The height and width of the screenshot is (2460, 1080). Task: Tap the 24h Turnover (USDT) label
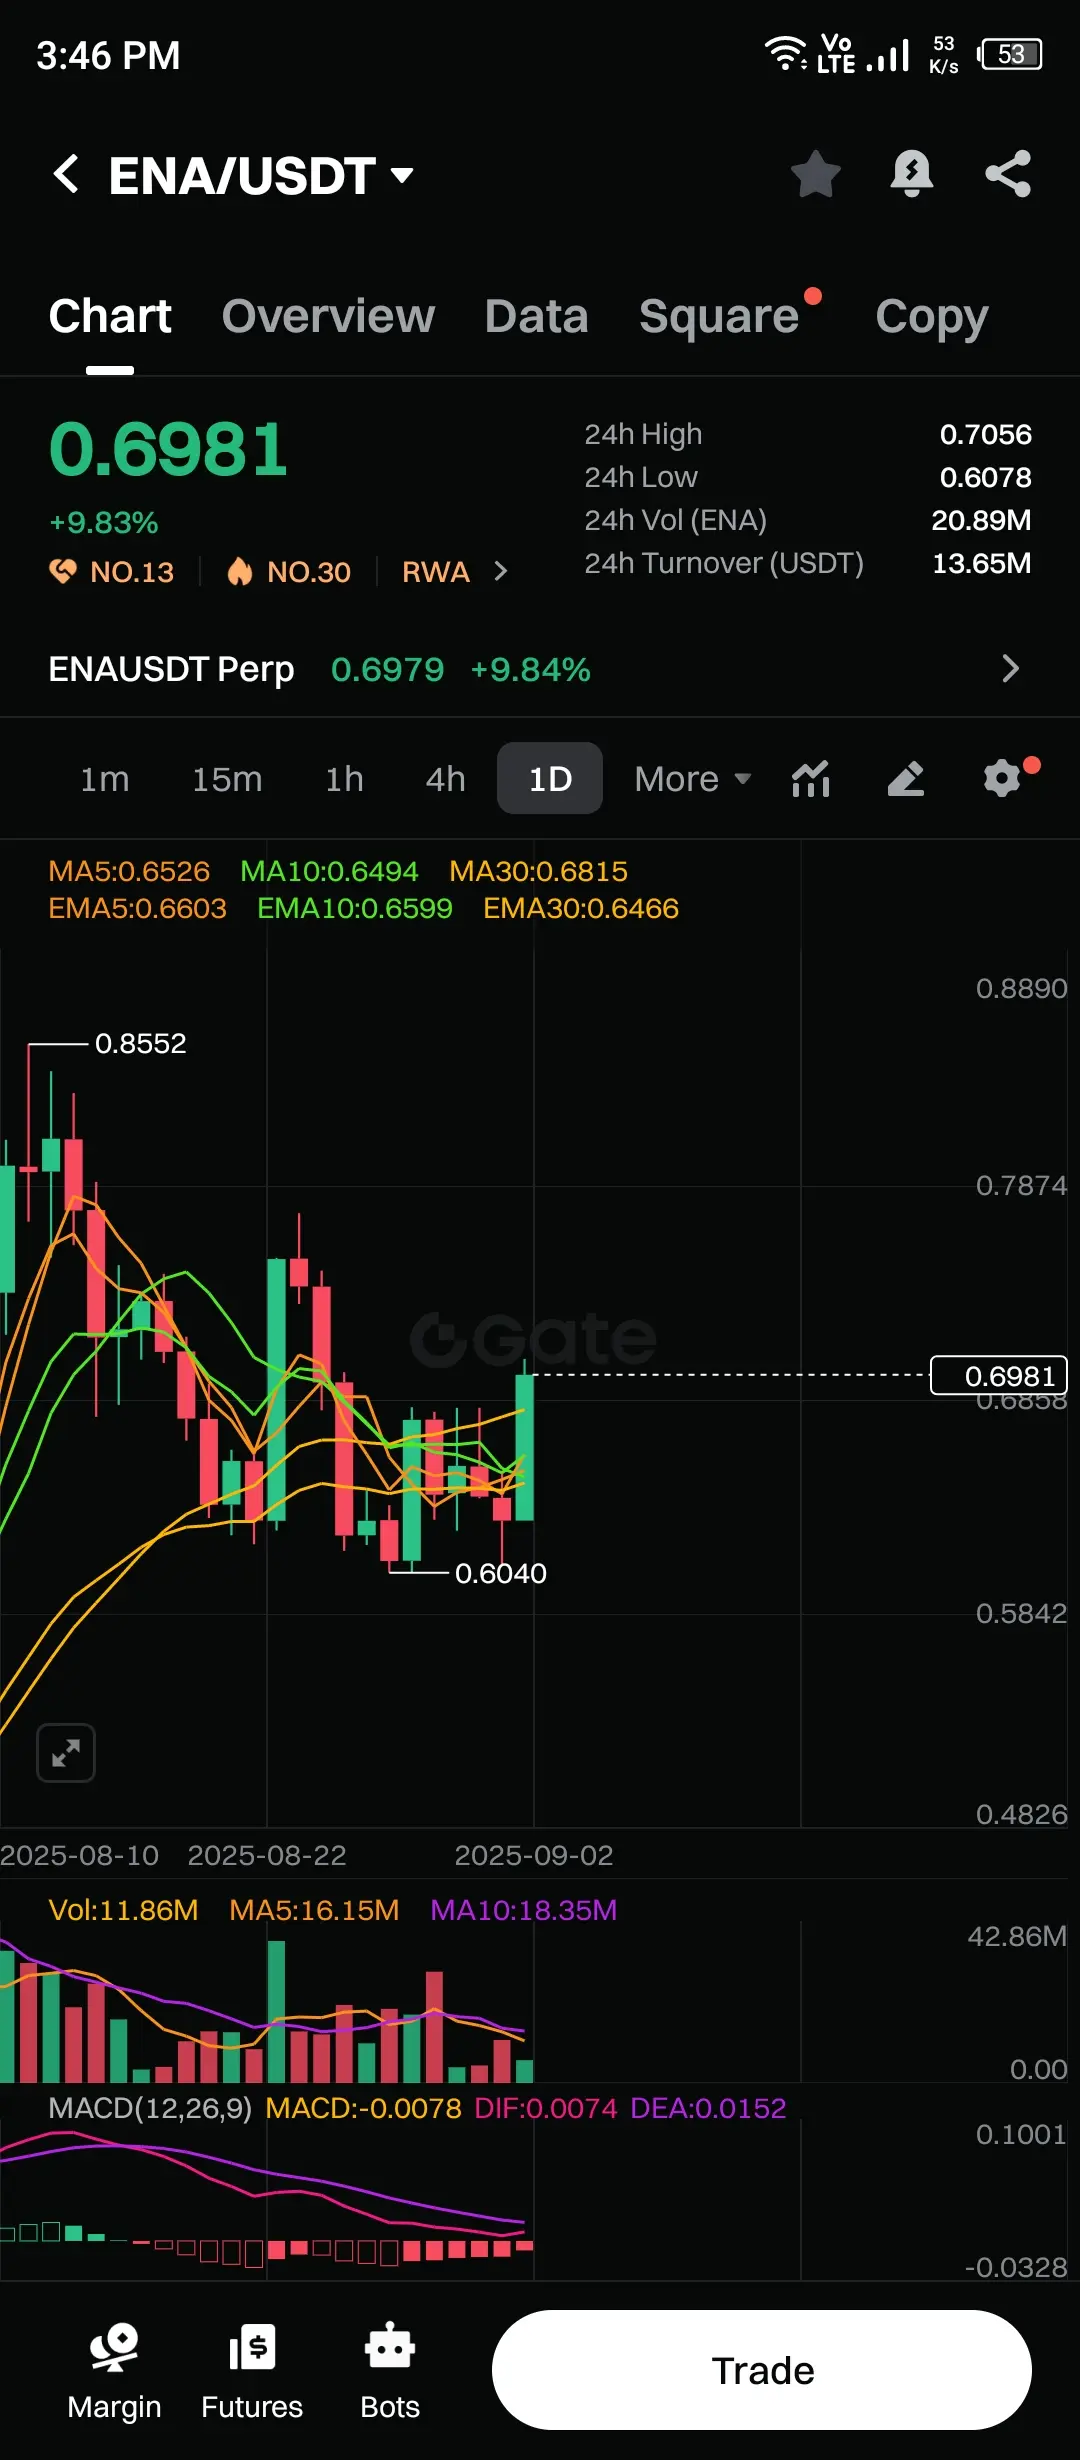pos(724,563)
